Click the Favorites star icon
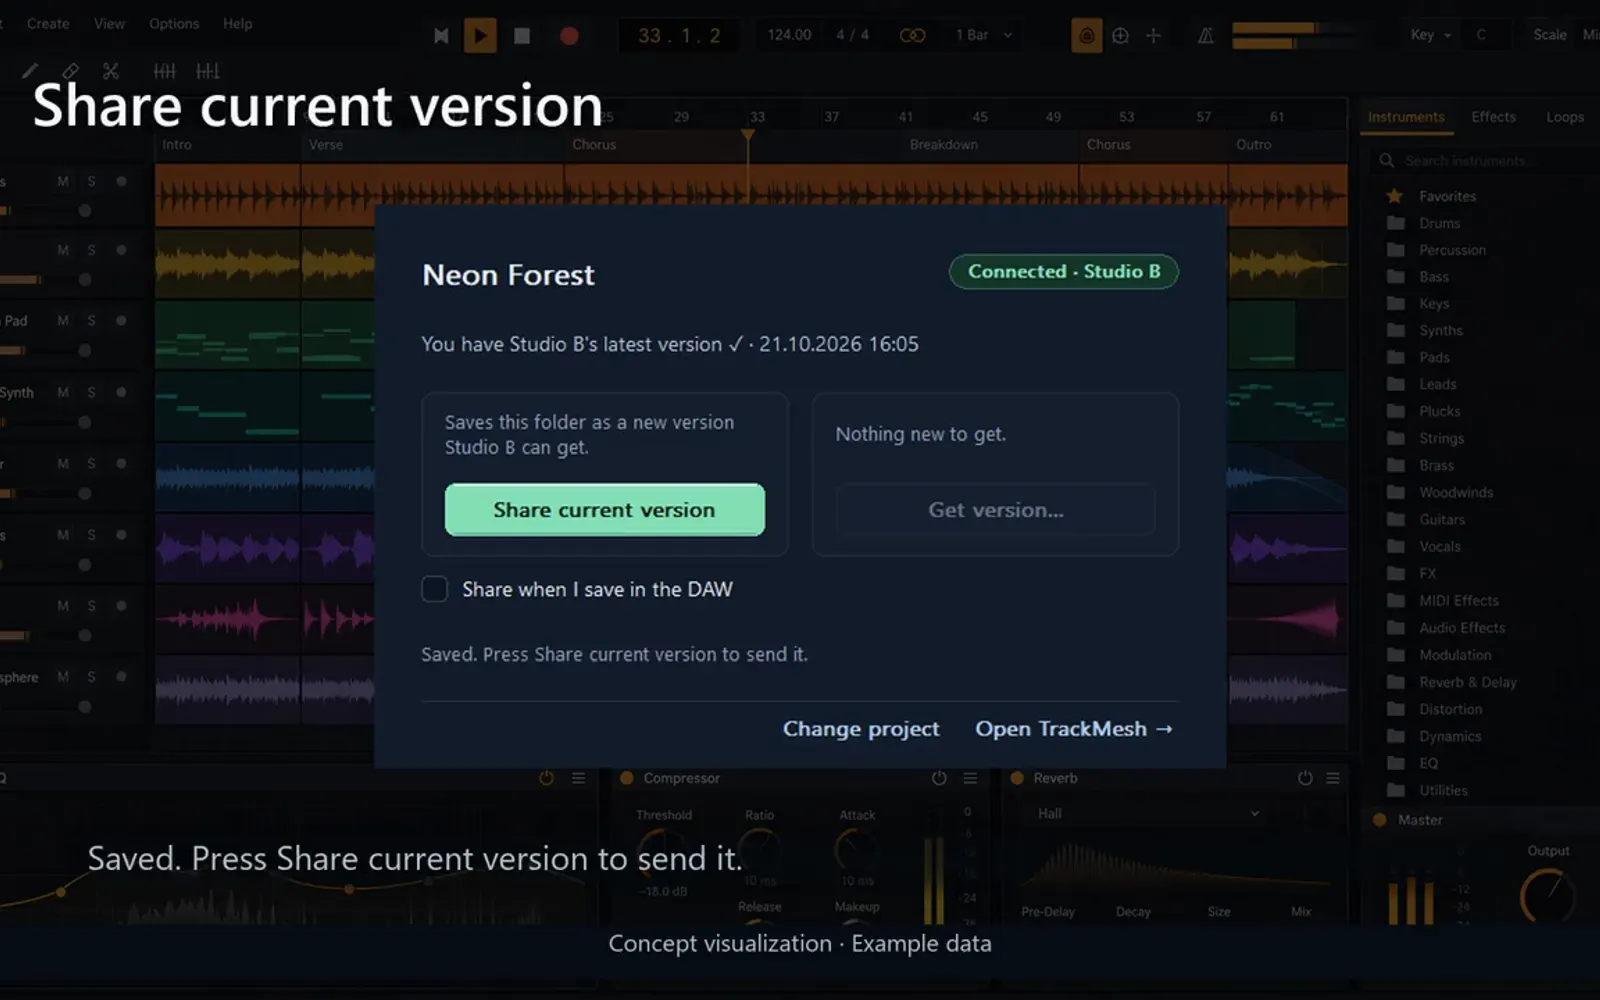This screenshot has width=1600, height=1000. pyautogui.click(x=1395, y=196)
